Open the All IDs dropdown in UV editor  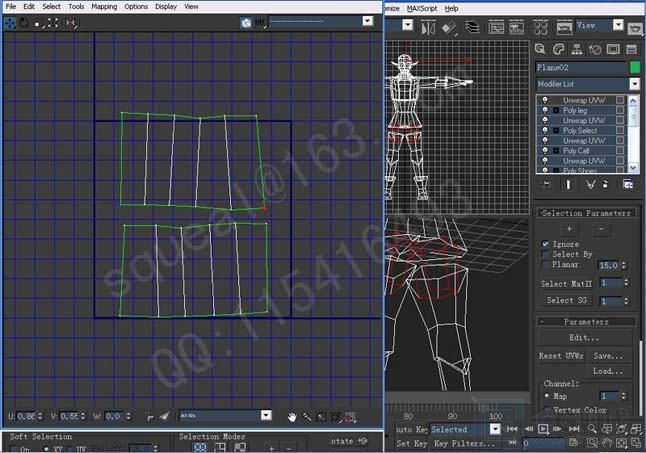pos(266,415)
